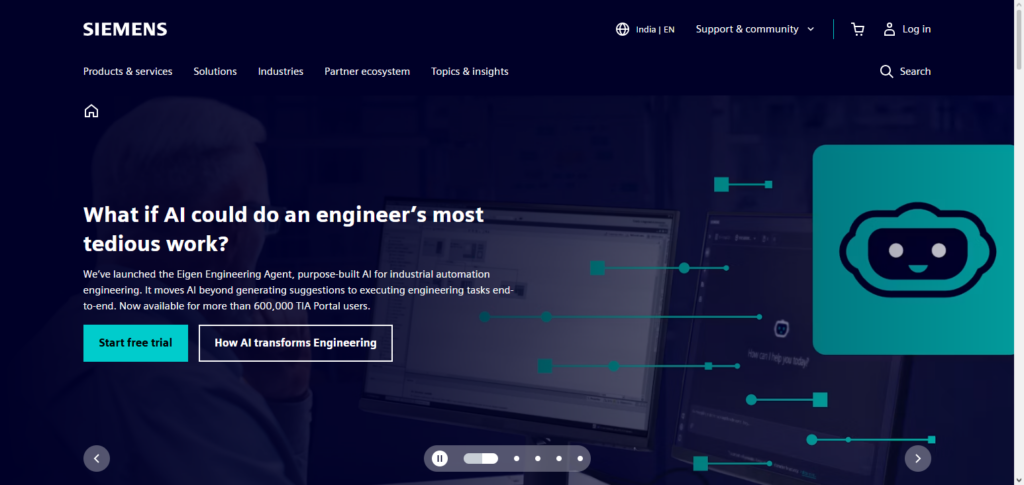The width and height of the screenshot is (1024, 485).
Task: Click the Start free trial button
Action: coord(136,343)
